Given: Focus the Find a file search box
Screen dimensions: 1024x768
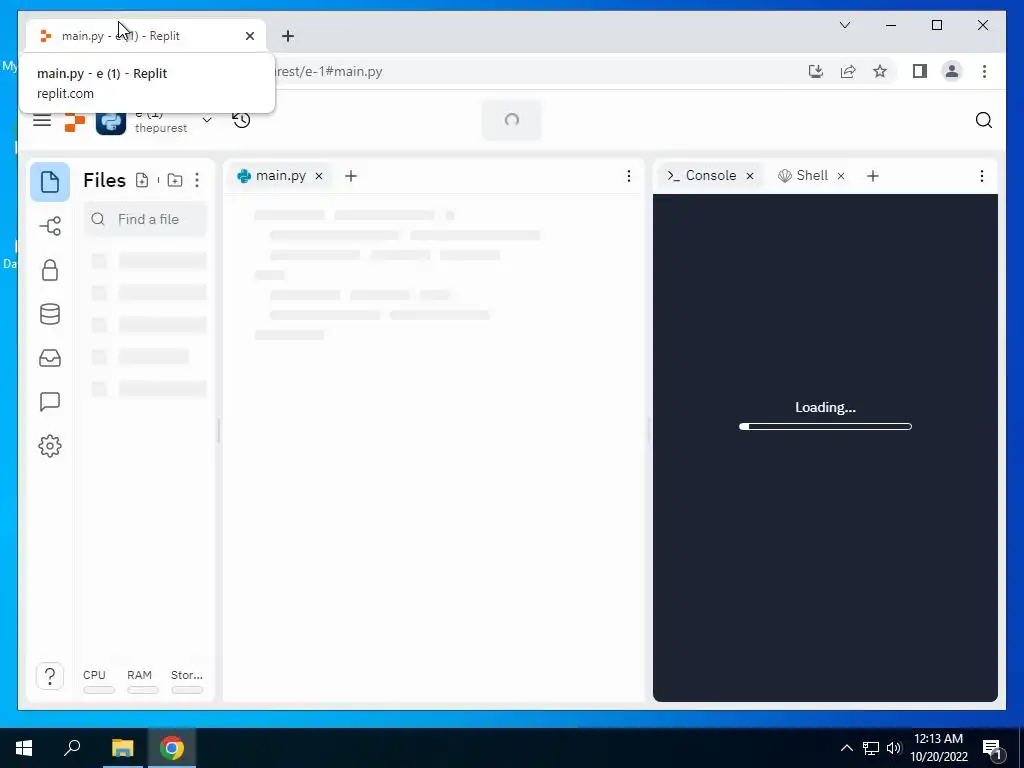Looking at the screenshot, I should point(146,219).
